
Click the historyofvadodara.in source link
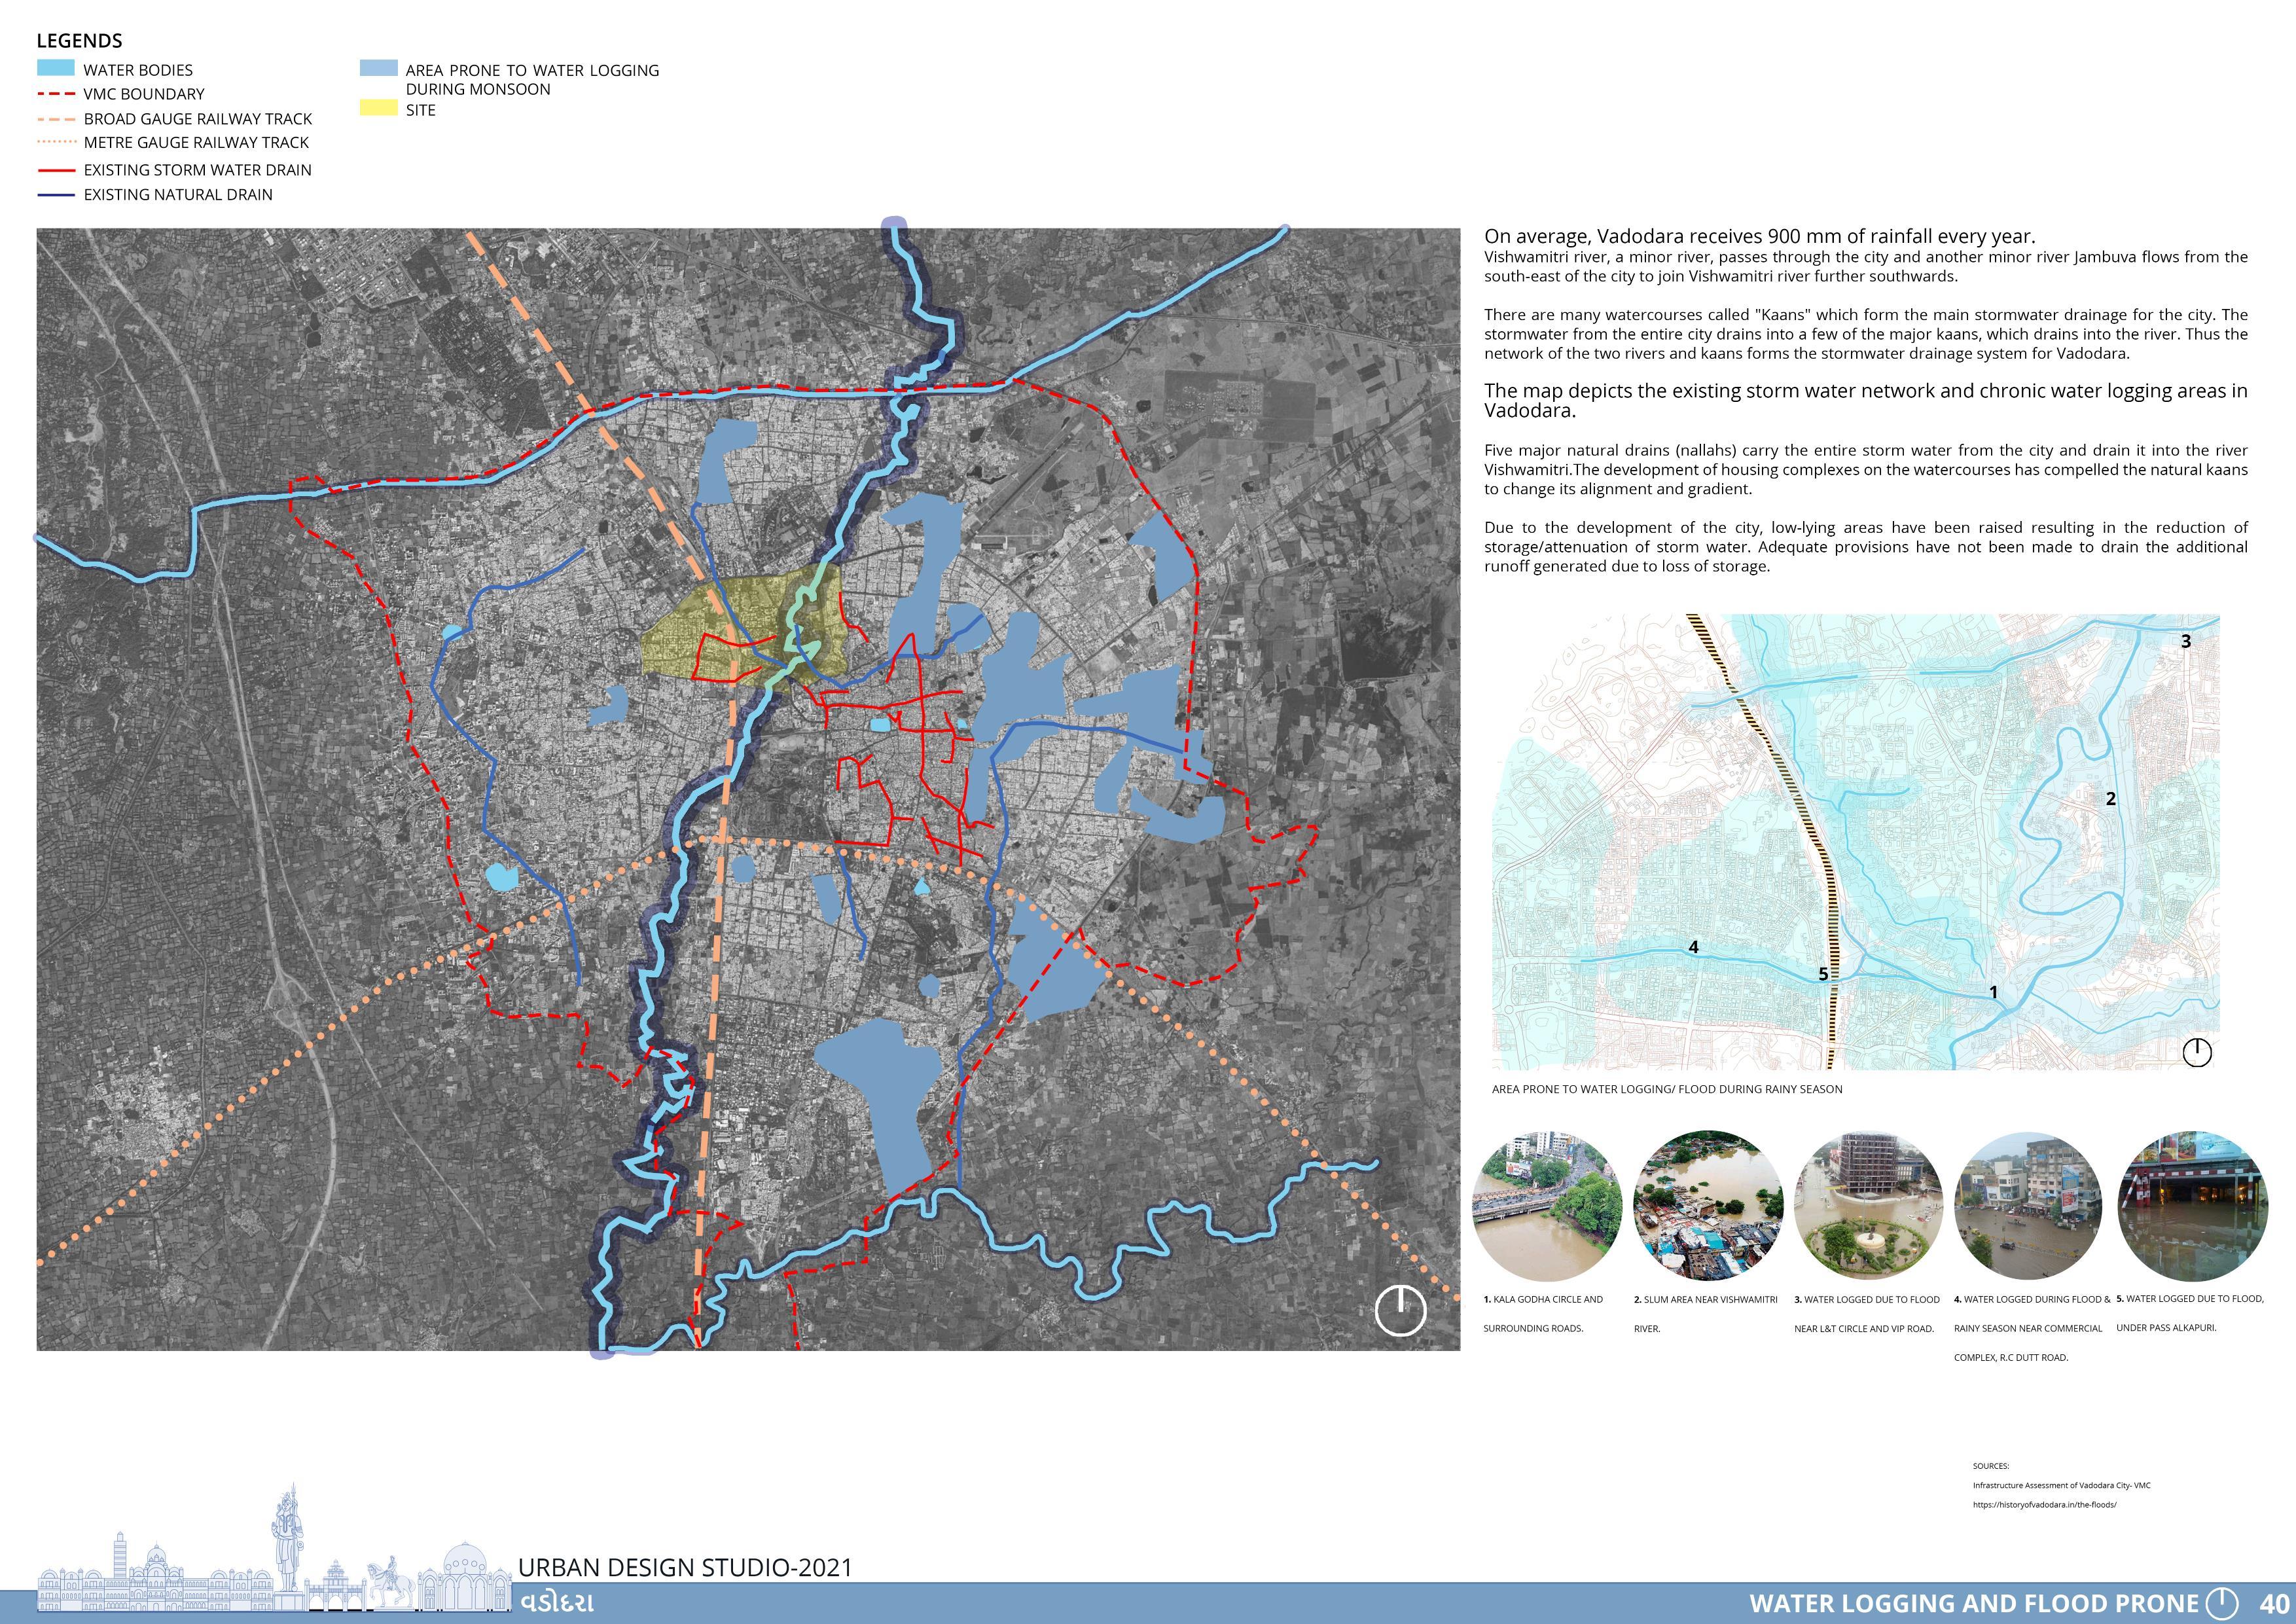coord(2044,1505)
